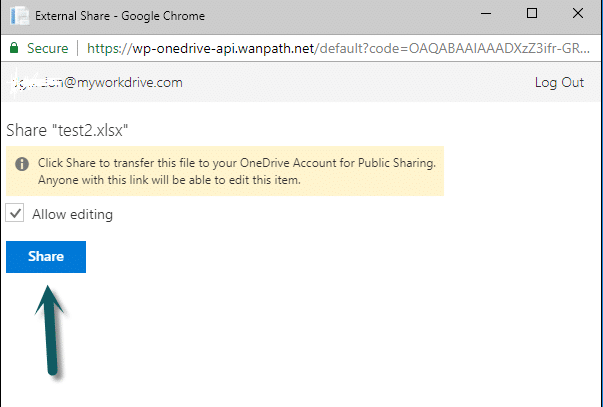Screen dimensions: 603x407
Task: Click the padlock icon in the address bar
Action: 13,47
